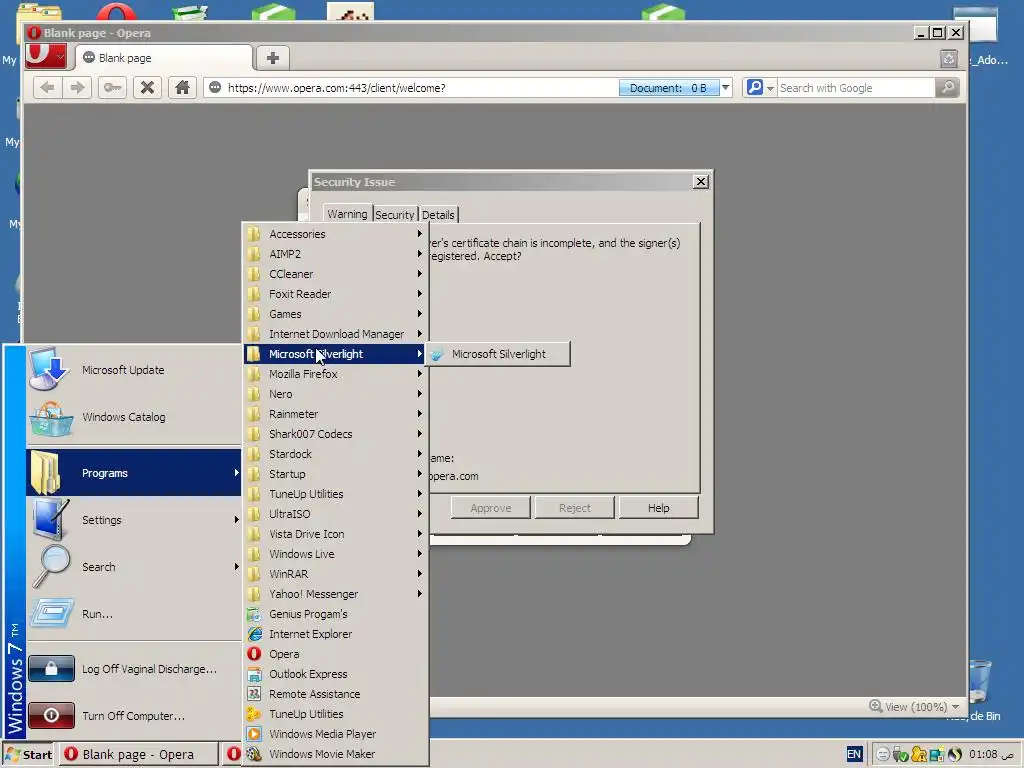
Task: Switch to the Security tab
Action: (394, 215)
